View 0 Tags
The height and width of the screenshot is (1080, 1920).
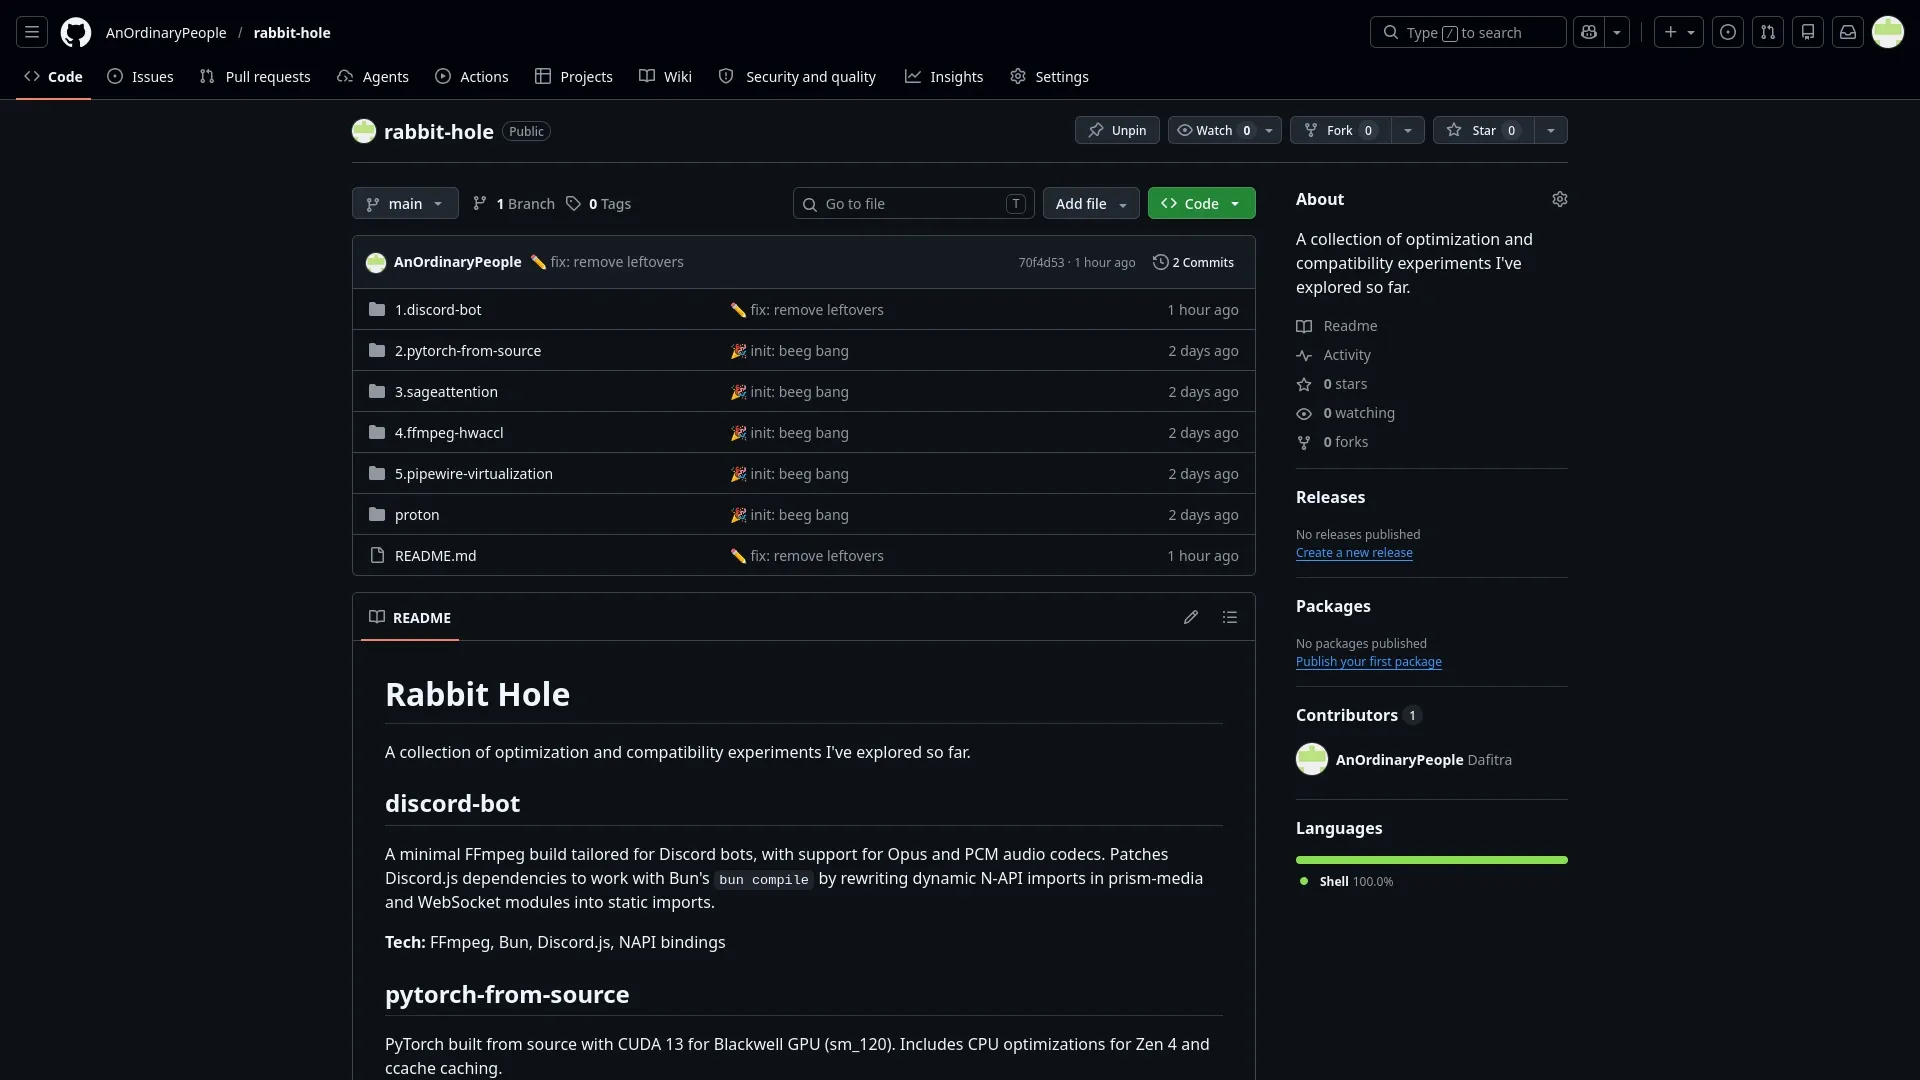(x=599, y=204)
